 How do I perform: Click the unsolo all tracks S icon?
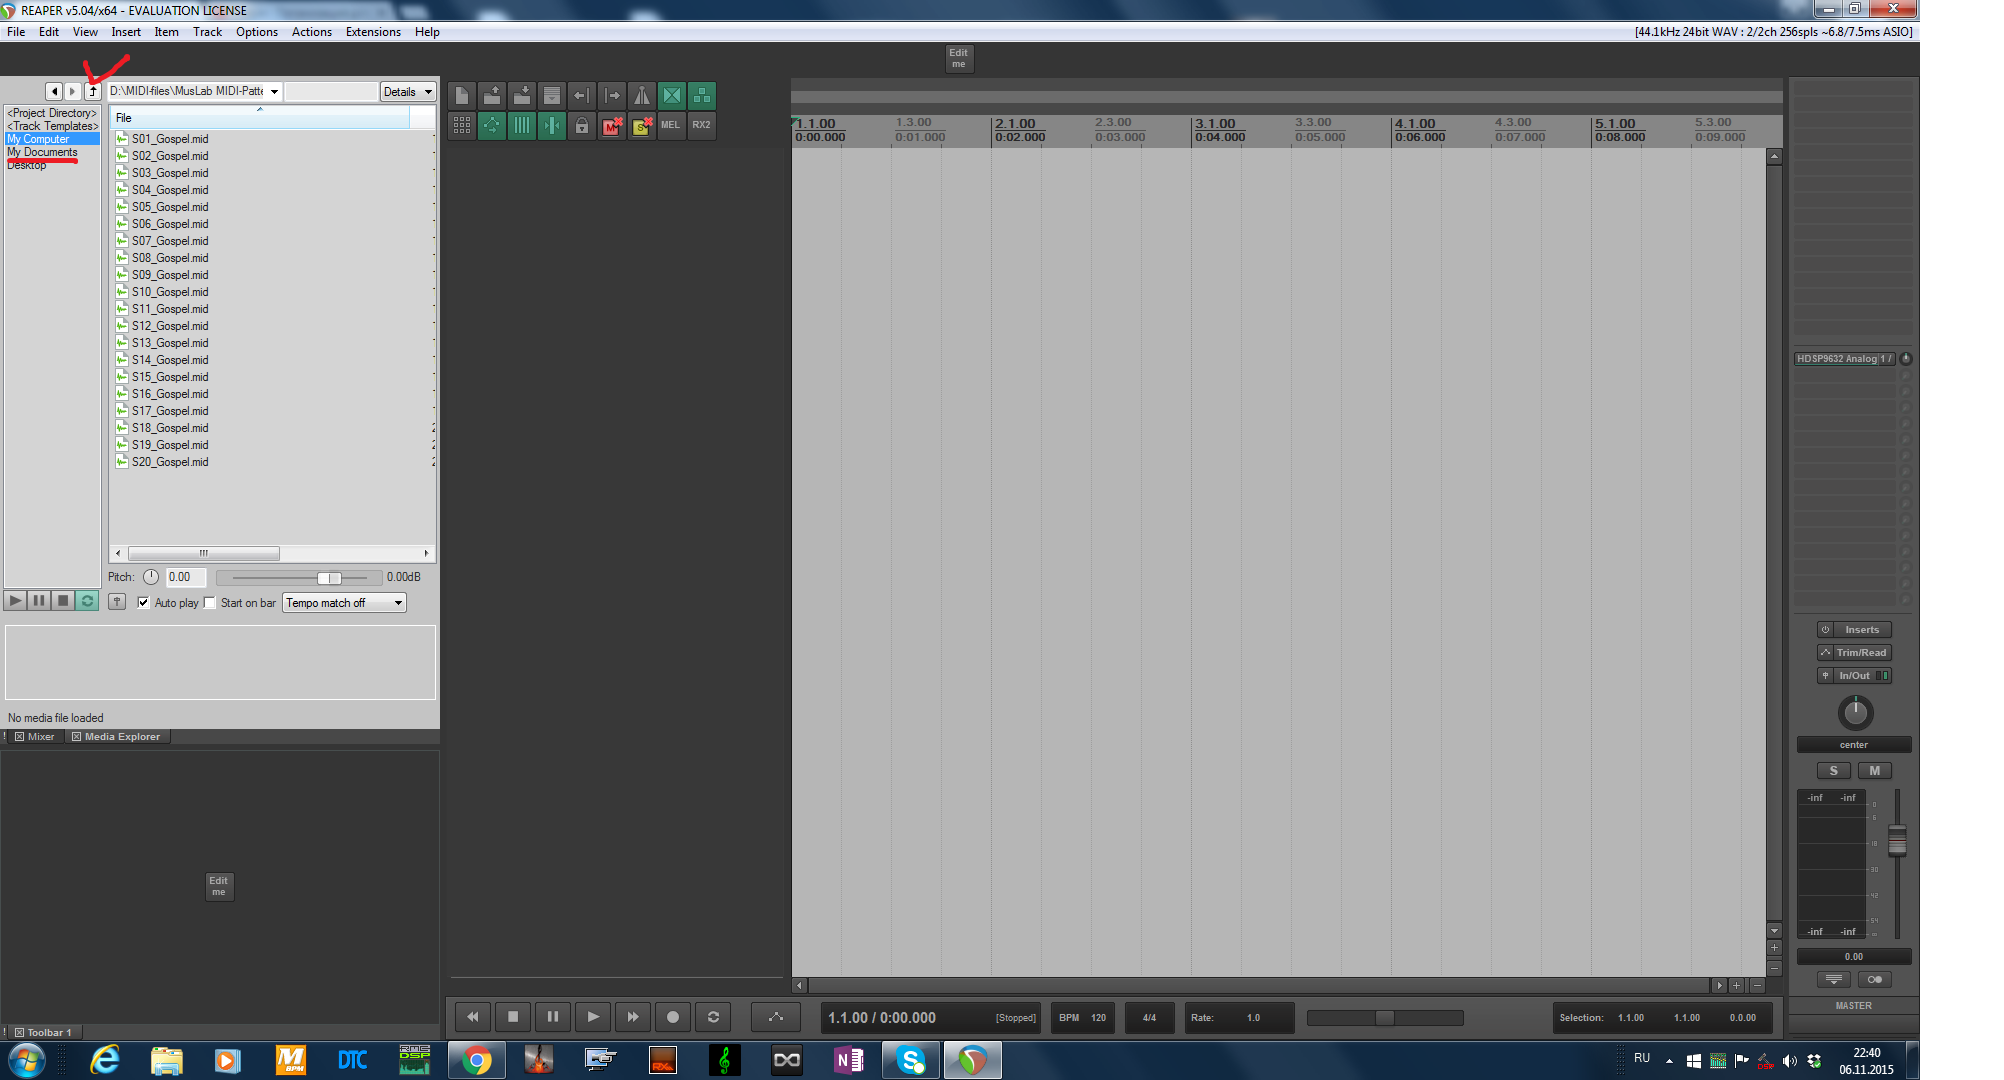point(641,126)
